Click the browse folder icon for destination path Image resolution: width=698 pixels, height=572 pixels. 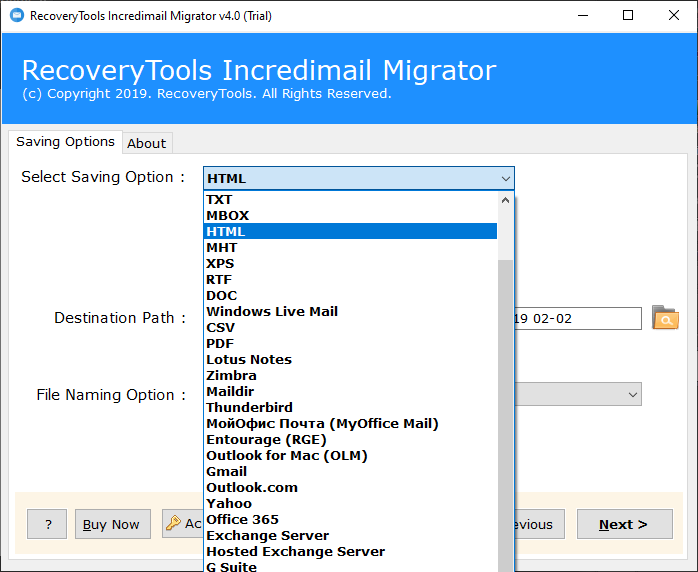point(665,317)
